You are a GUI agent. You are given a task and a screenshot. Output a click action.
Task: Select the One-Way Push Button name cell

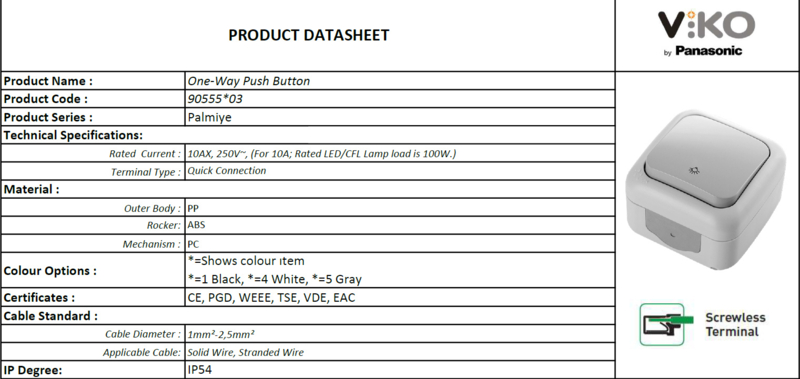tap(400, 81)
